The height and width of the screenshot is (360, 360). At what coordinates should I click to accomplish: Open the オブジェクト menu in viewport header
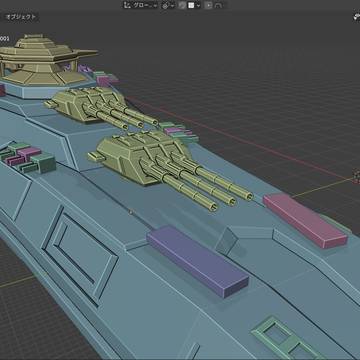pos(21,17)
